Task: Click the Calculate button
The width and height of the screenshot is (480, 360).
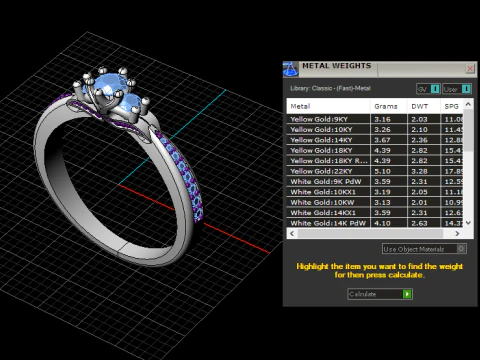Action: point(380,294)
